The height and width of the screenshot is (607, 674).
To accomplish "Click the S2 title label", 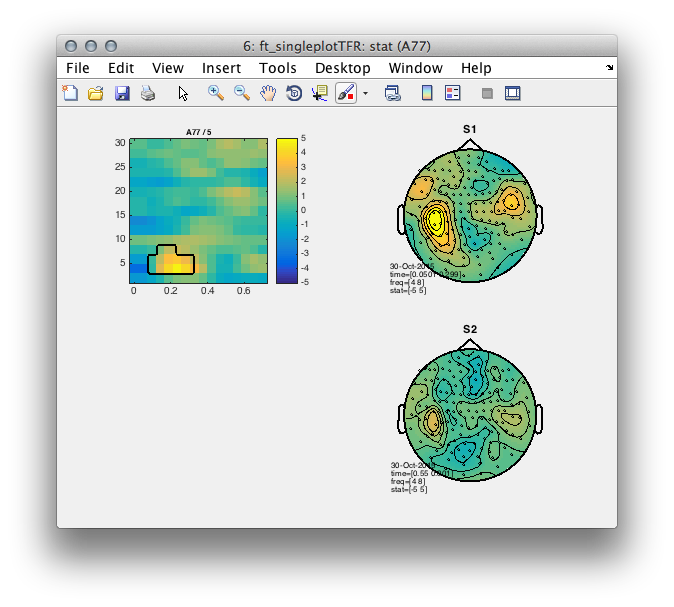I will (470, 329).
